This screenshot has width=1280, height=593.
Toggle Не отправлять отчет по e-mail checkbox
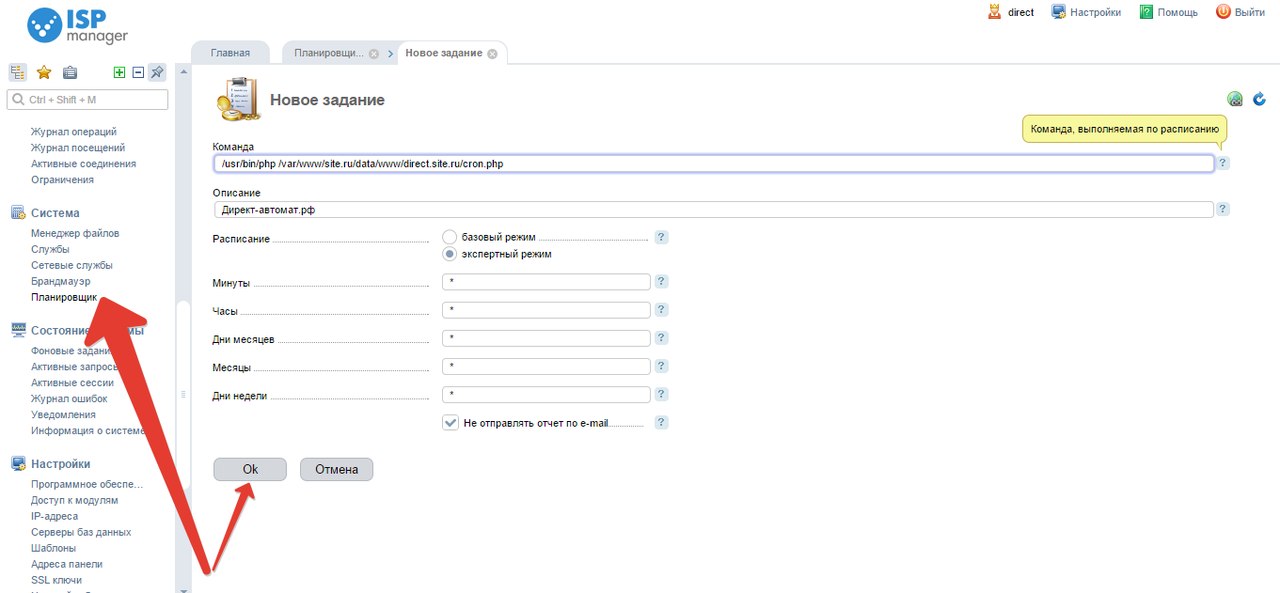(x=451, y=423)
